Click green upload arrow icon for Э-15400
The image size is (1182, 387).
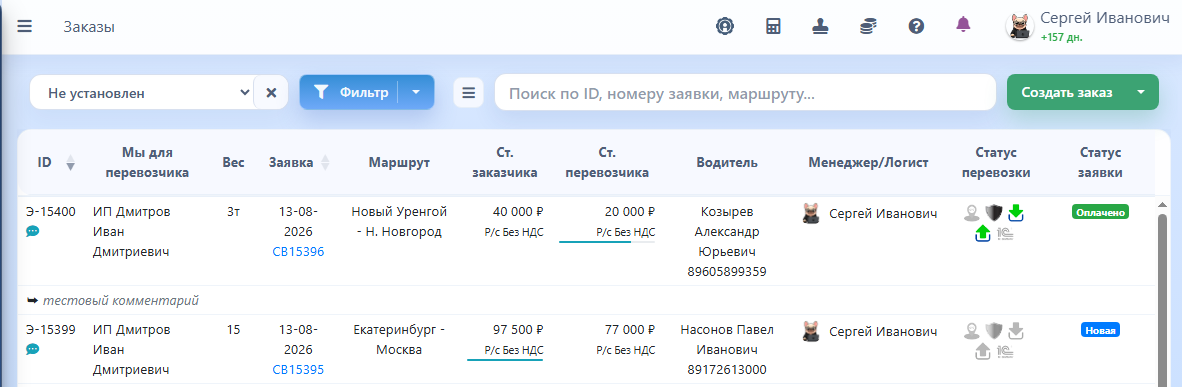(983, 234)
